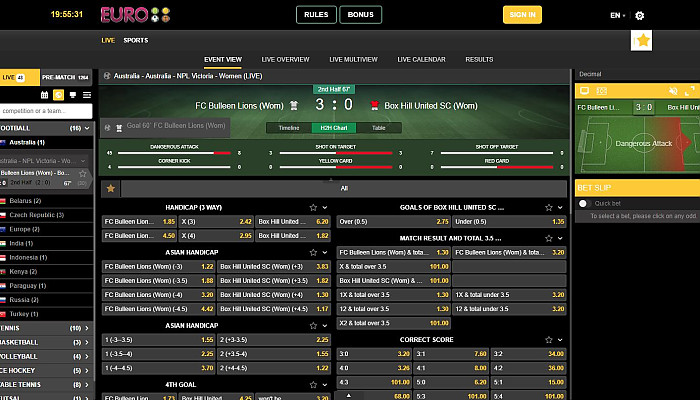Click the football icon before the competition title
Viewport: 700px width, 400px height.
click(107, 76)
